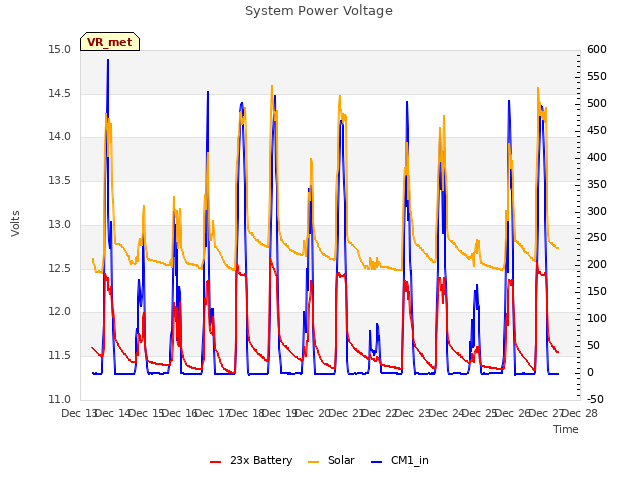The image size is (640, 480).
Task: Click the 13.0 left axis tick label
Action: coord(59,224)
